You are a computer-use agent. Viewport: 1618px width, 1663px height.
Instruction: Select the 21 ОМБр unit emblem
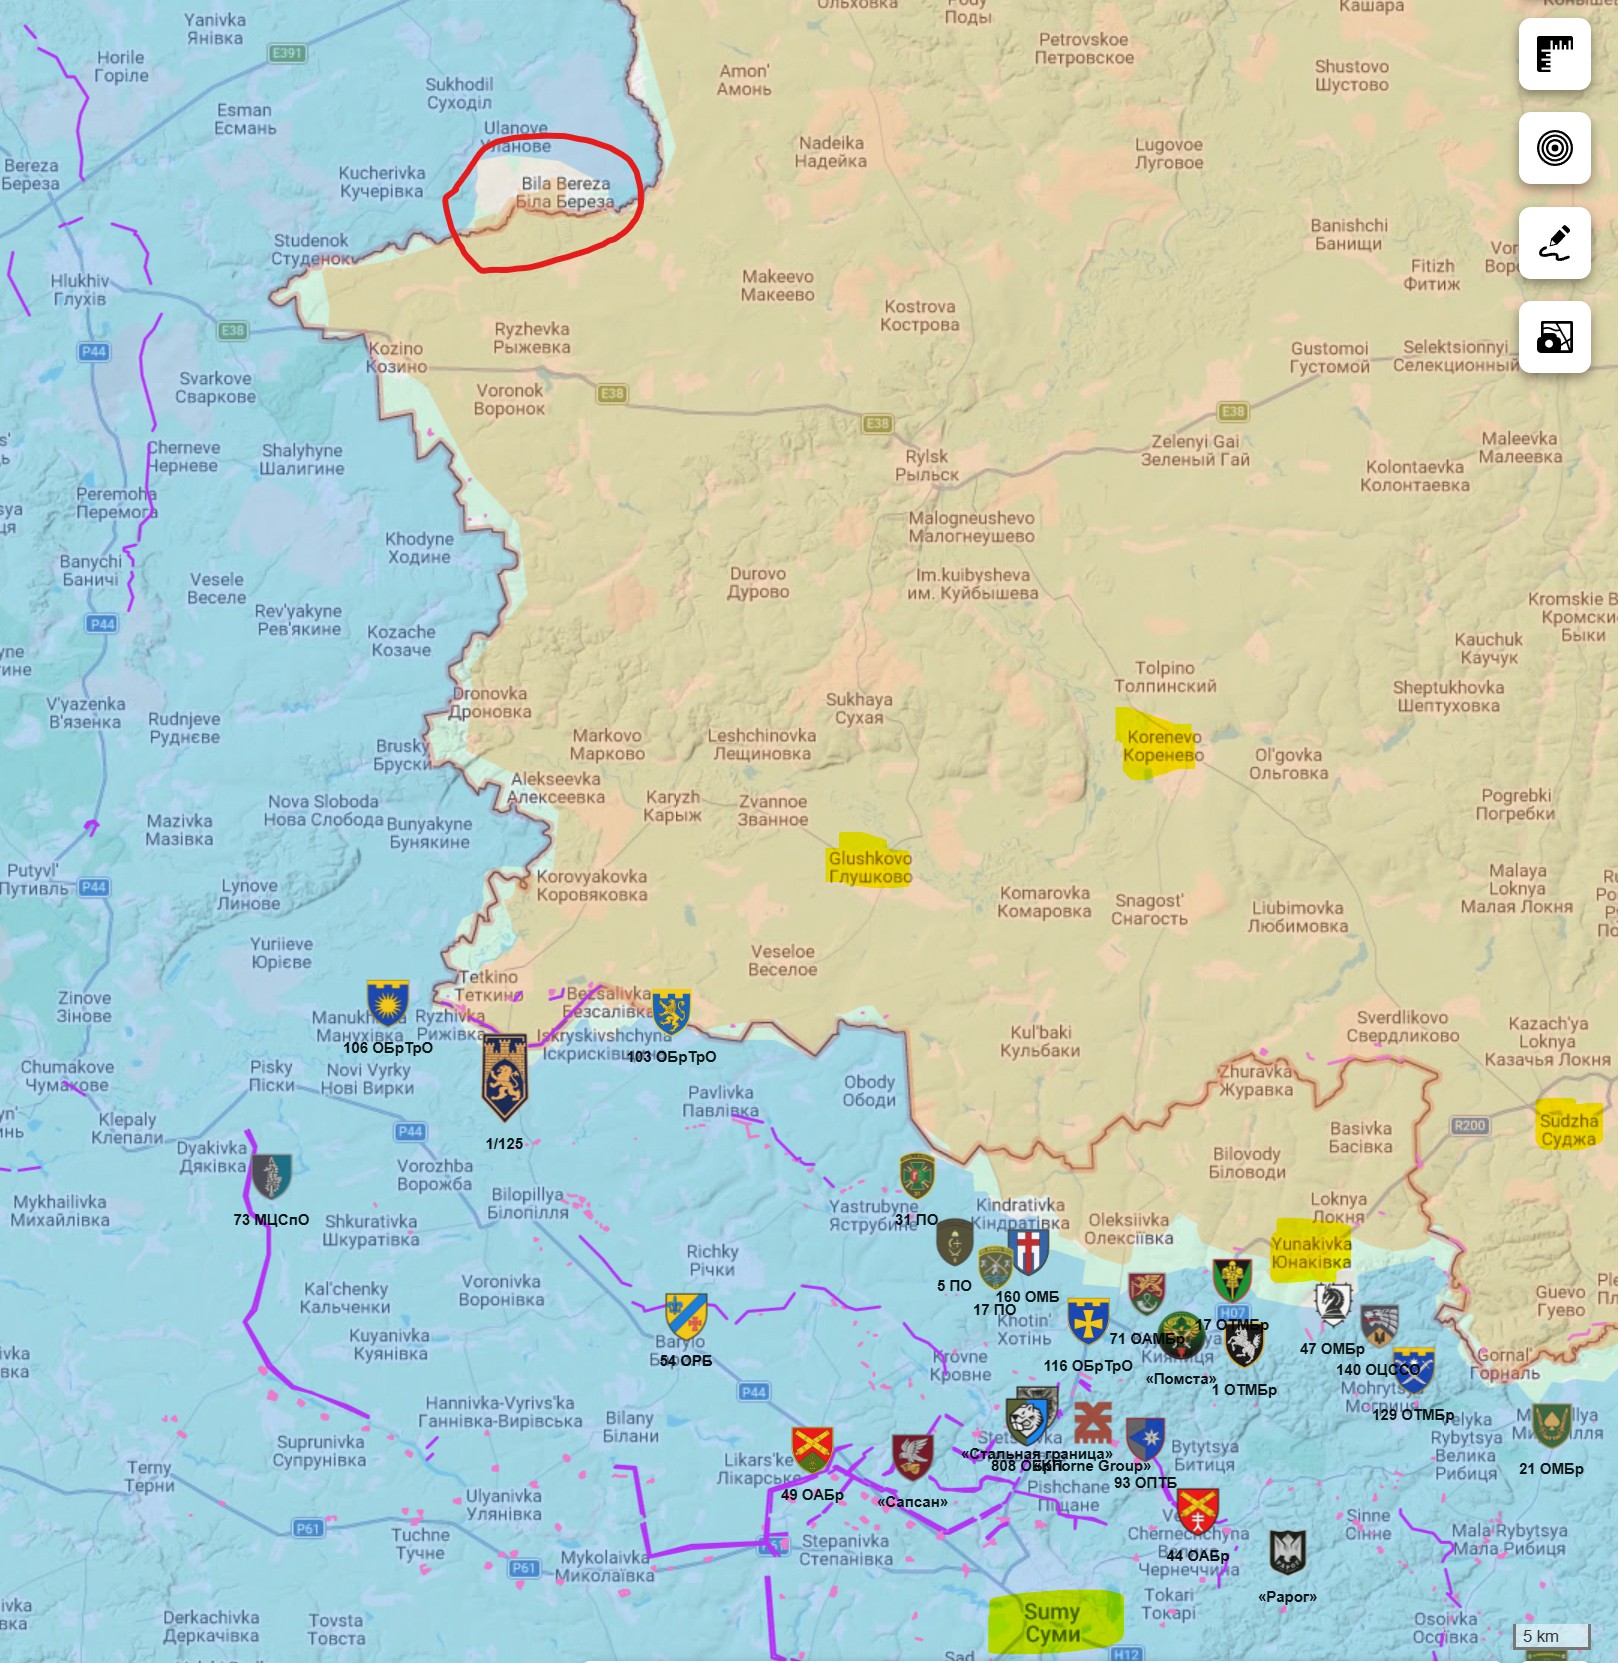pos(1551,1427)
